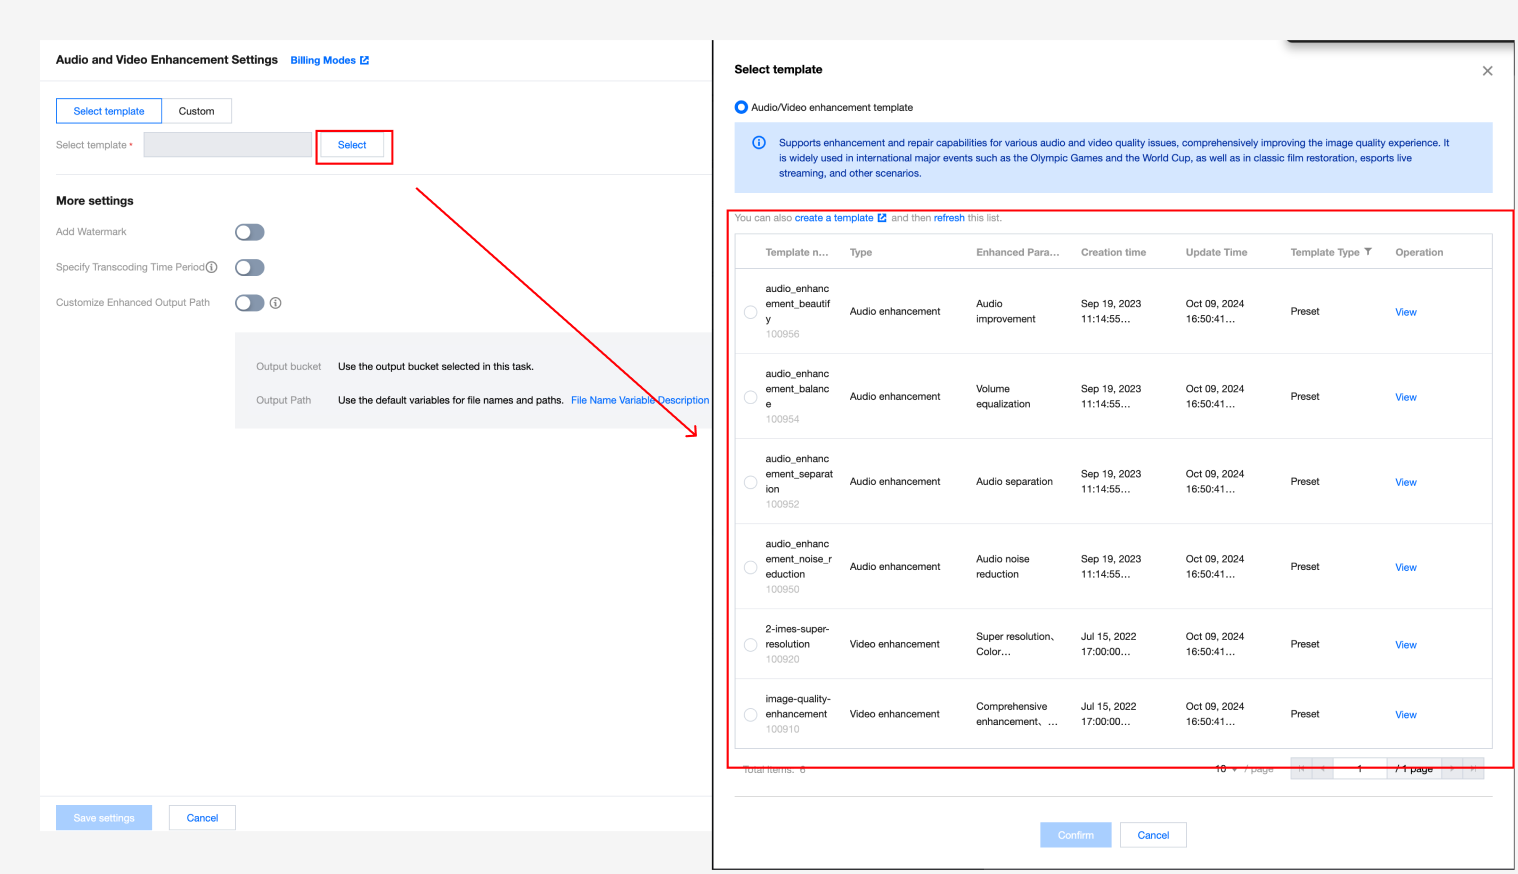Image resolution: width=1518 pixels, height=874 pixels.
Task: Click the Audio improvement parameter cell
Action: [1006, 312]
